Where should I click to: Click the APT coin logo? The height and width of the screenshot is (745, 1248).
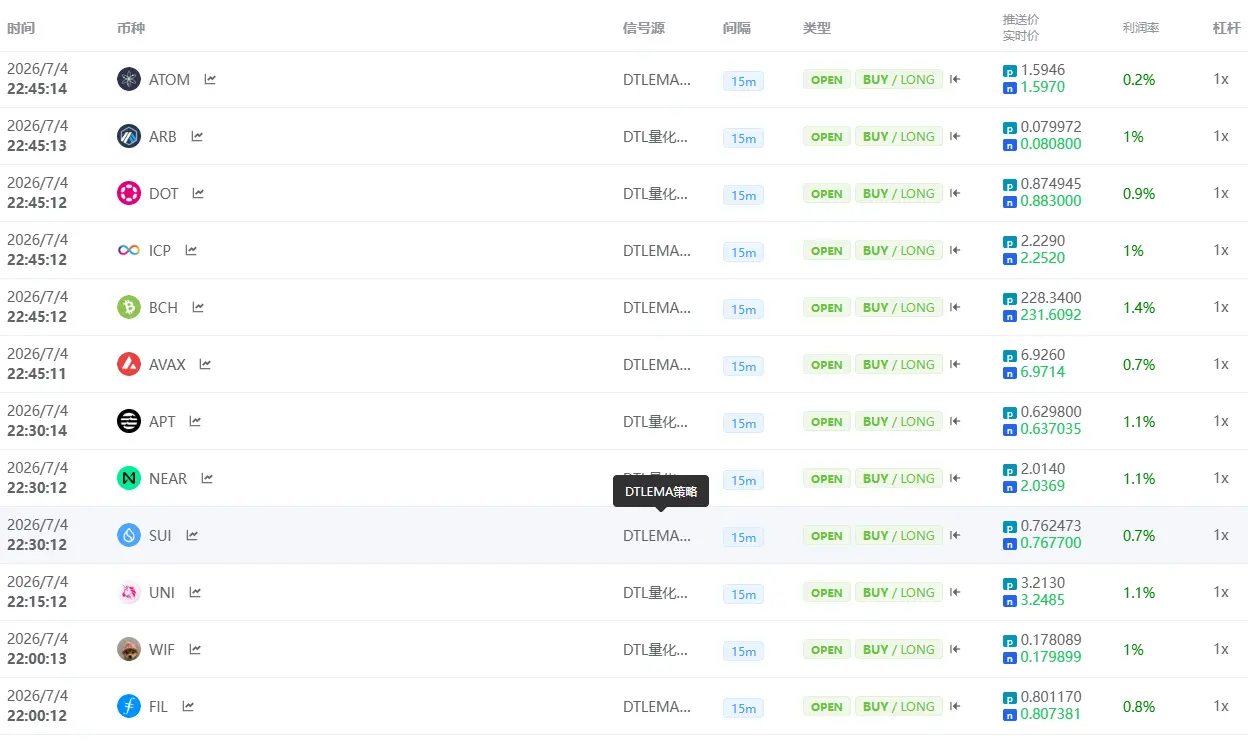coord(129,421)
